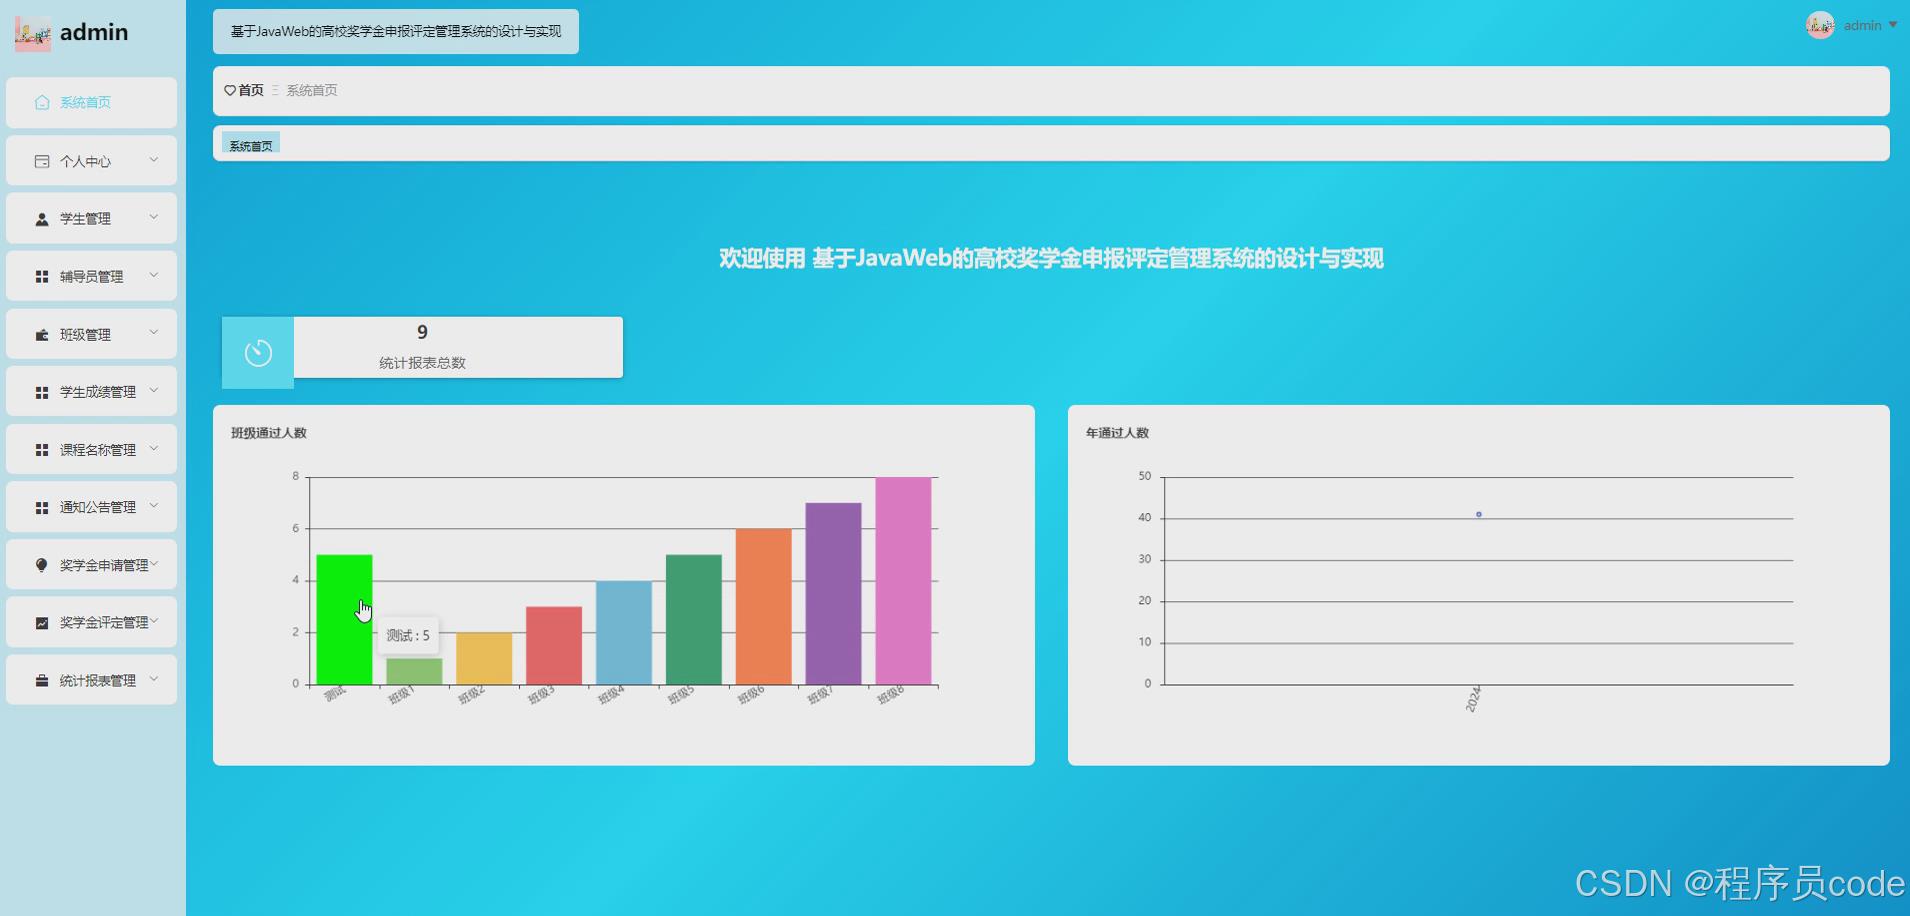The width and height of the screenshot is (1910, 916).
Task: Click the admin avatar in the top right
Action: (x=1820, y=25)
